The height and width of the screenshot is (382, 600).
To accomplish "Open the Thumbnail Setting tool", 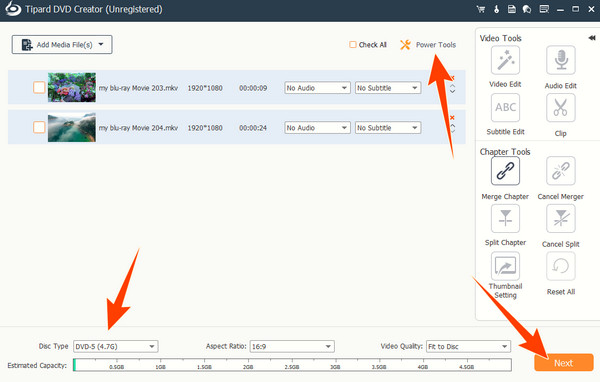I will (x=505, y=266).
